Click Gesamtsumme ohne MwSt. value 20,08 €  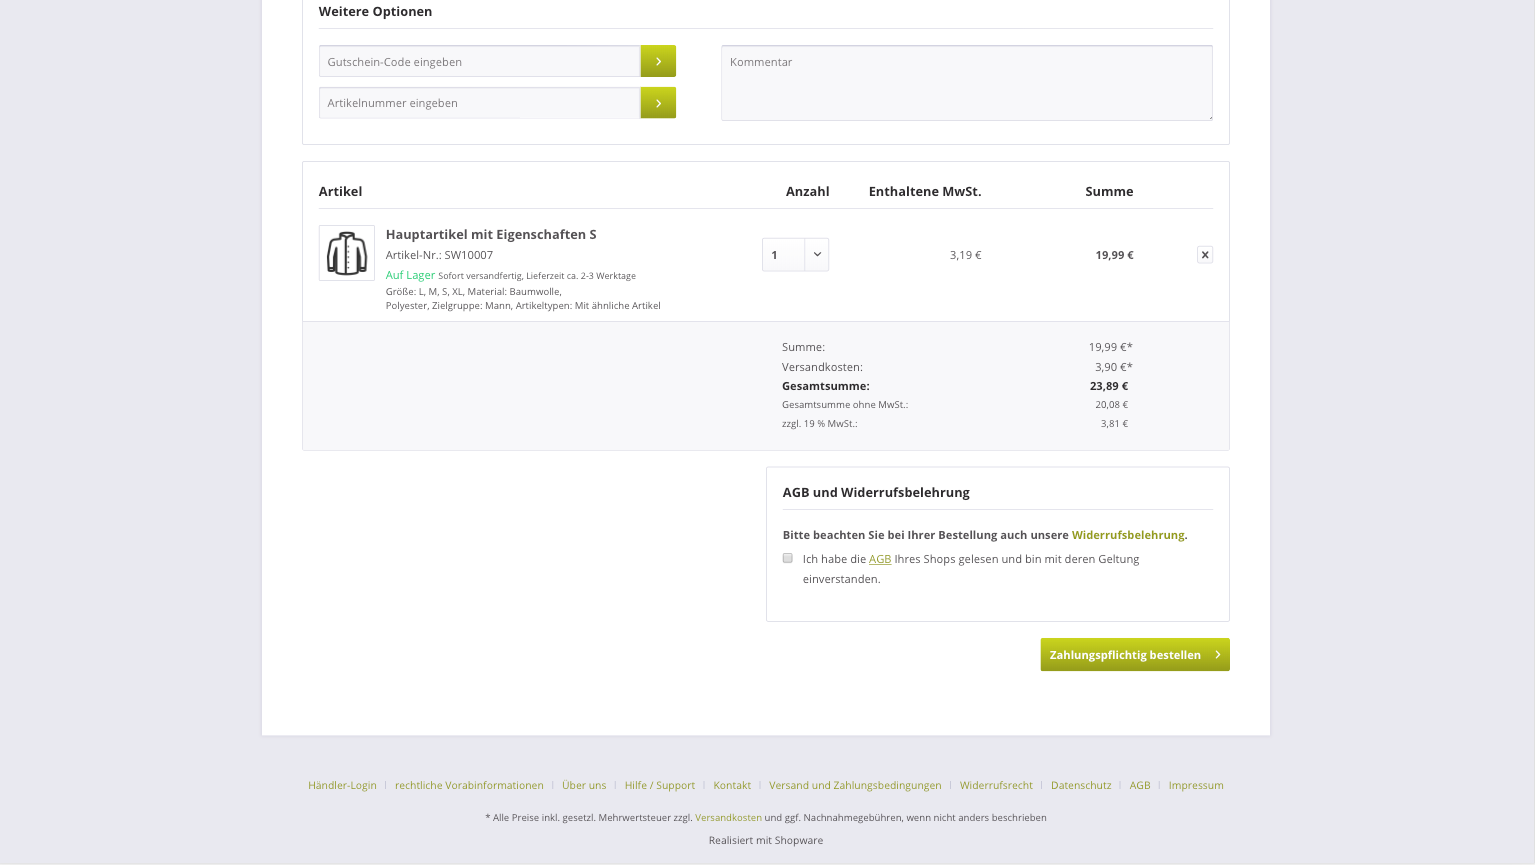(x=1111, y=405)
